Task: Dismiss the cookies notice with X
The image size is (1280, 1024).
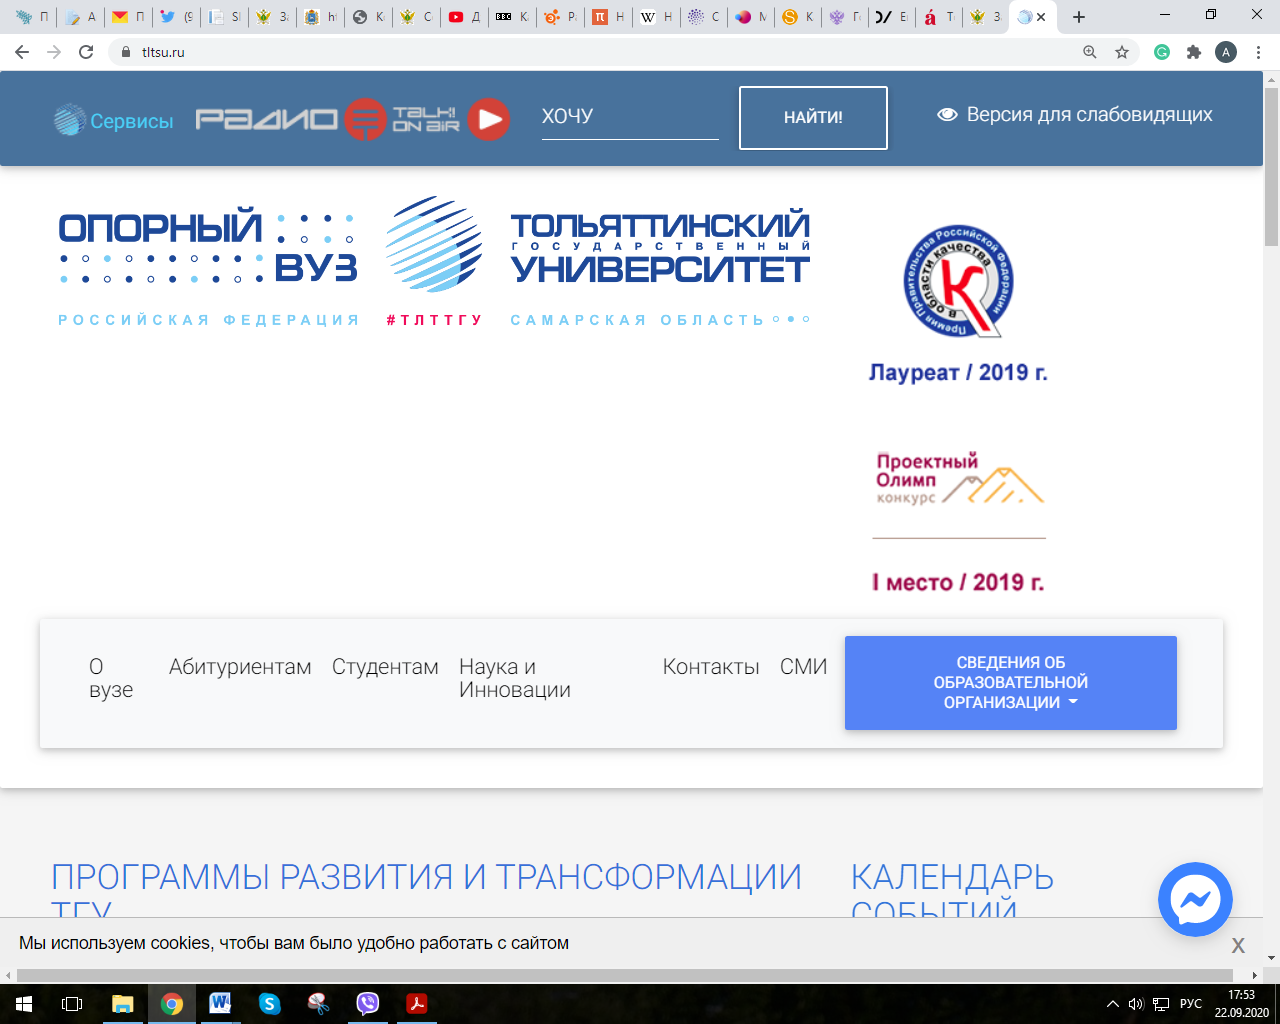Action: (x=1238, y=945)
